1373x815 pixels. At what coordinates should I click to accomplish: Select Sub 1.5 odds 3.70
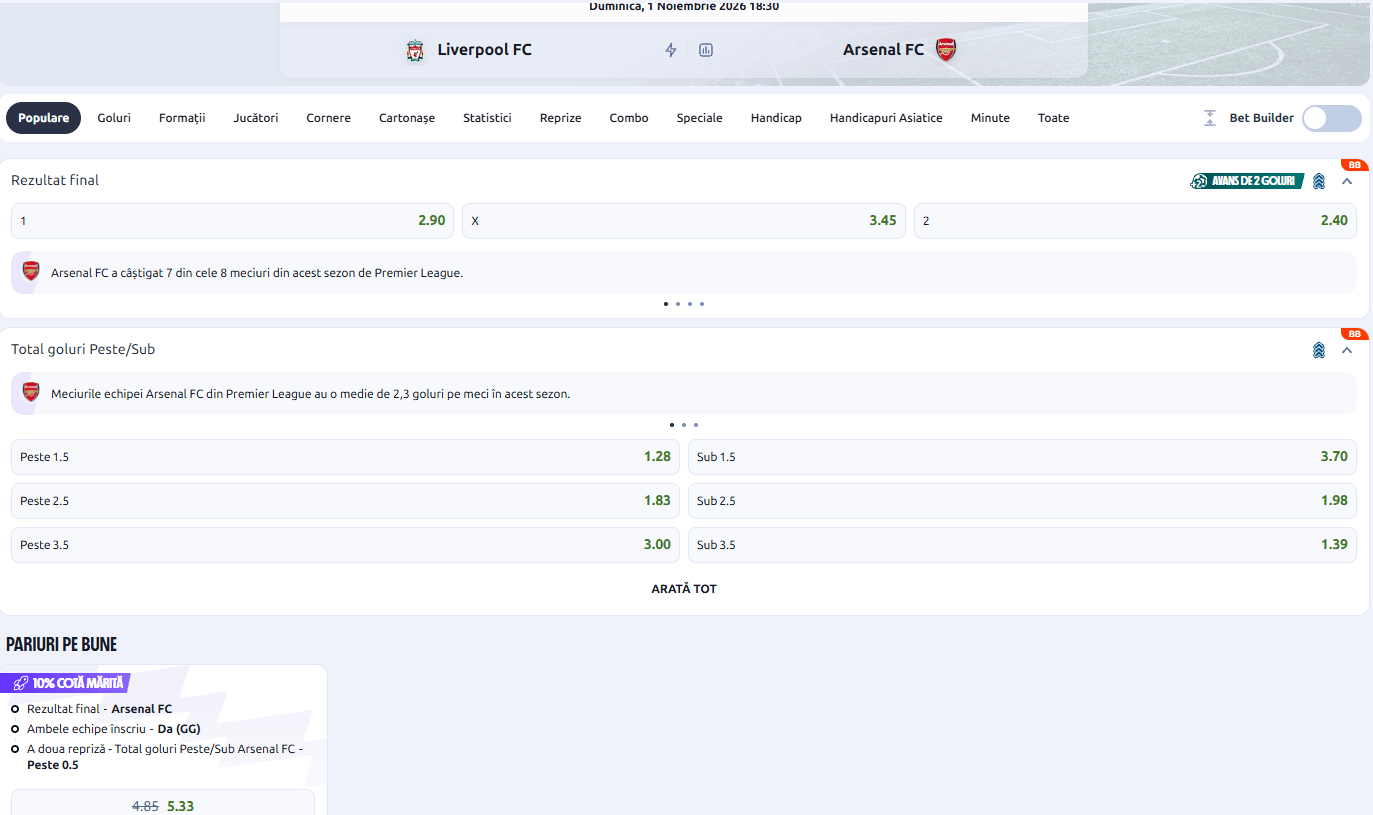pyautogui.click(x=1022, y=457)
